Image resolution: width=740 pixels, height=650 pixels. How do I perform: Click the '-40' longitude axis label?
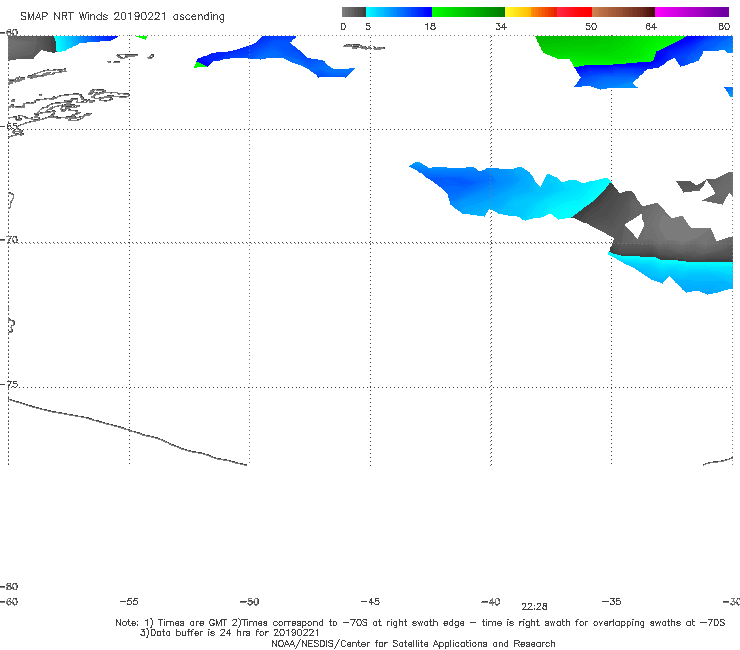pyautogui.click(x=490, y=602)
